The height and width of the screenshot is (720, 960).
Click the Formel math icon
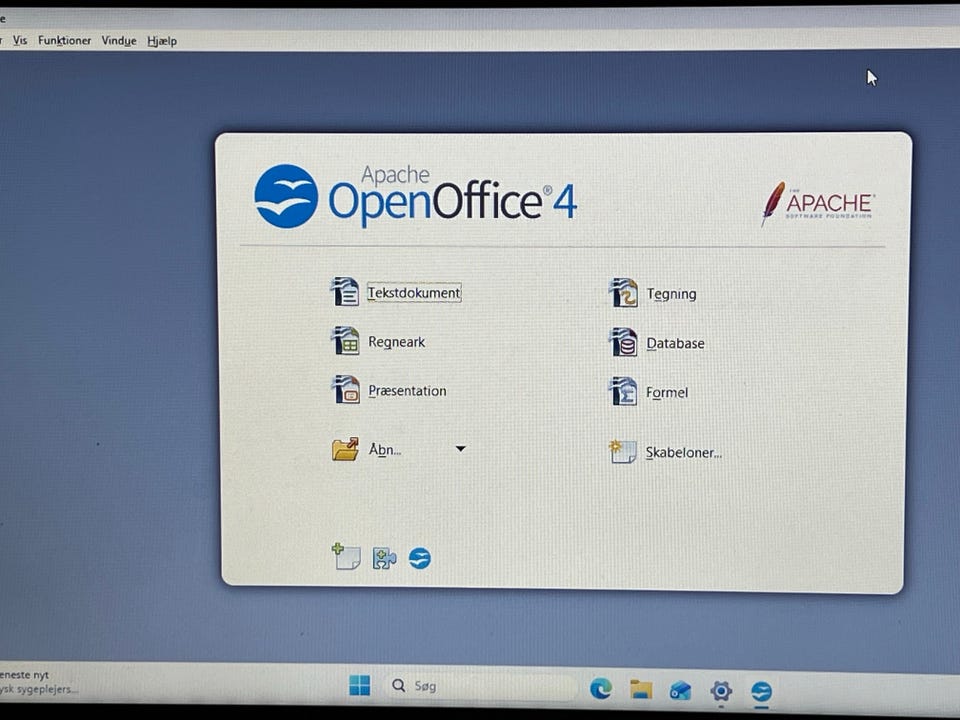[x=623, y=391]
